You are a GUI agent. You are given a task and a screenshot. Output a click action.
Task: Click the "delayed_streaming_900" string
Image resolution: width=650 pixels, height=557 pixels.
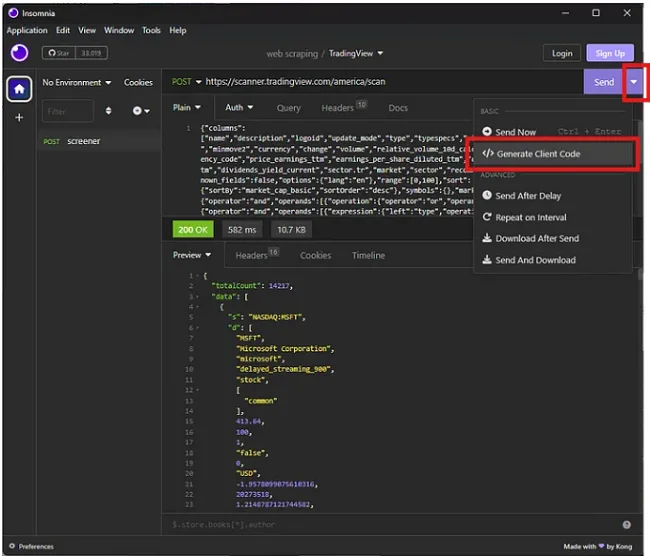[x=285, y=369]
